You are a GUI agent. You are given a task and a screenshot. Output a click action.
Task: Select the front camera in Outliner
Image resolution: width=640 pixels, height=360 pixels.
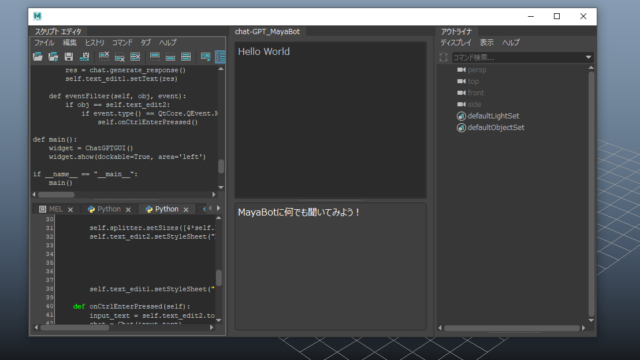point(476,93)
